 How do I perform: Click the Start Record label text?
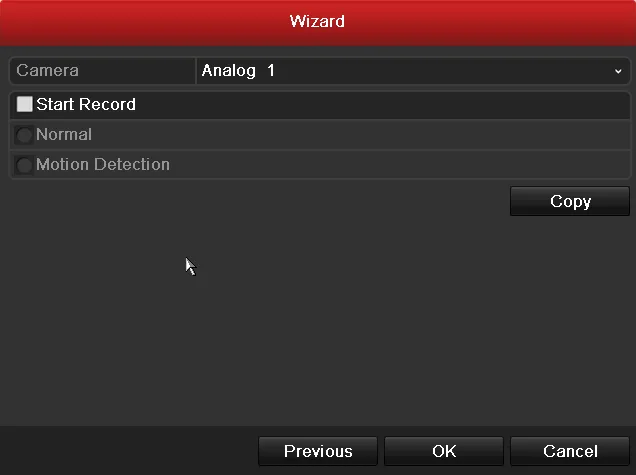pos(86,104)
